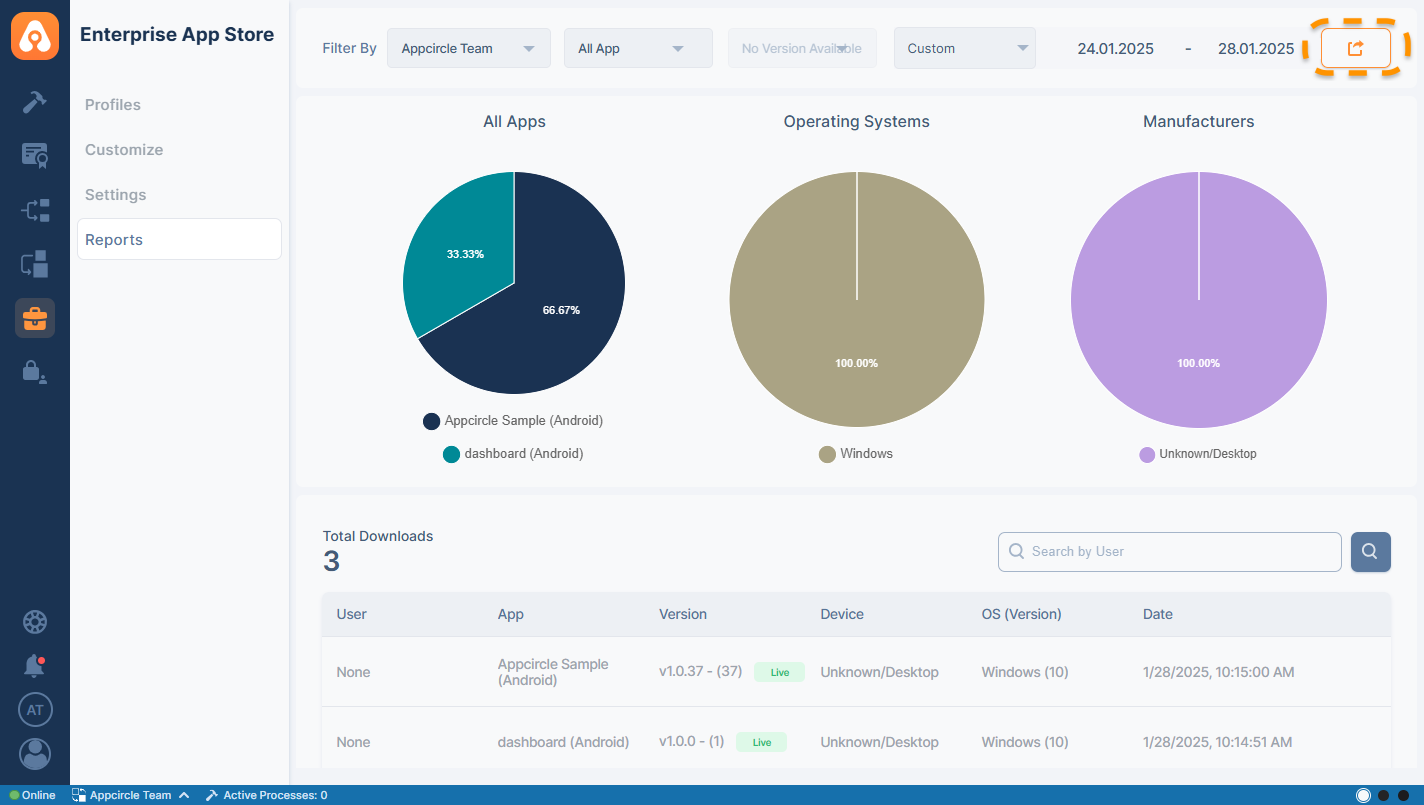This screenshot has width=1424, height=805.
Task: Click the team switch icon in status bar
Action: click(x=78, y=795)
